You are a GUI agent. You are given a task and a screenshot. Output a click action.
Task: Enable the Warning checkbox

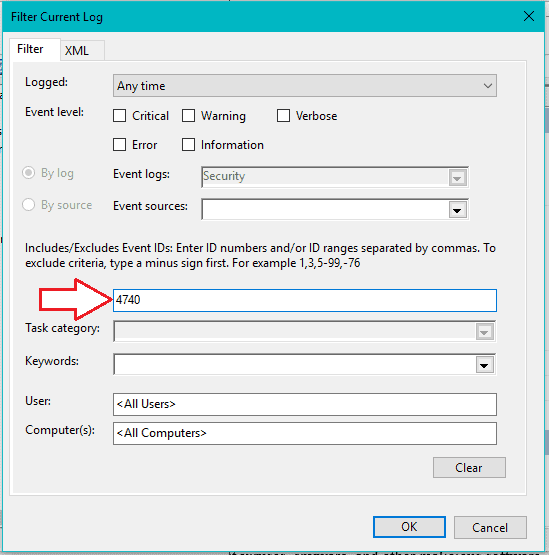click(188, 116)
